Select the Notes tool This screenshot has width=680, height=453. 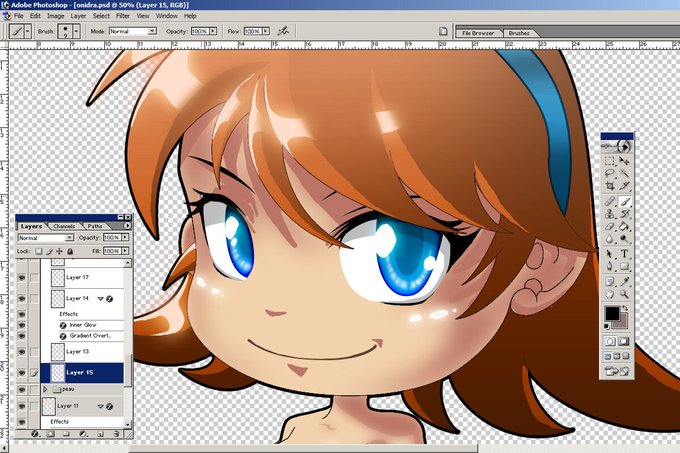click(610, 282)
